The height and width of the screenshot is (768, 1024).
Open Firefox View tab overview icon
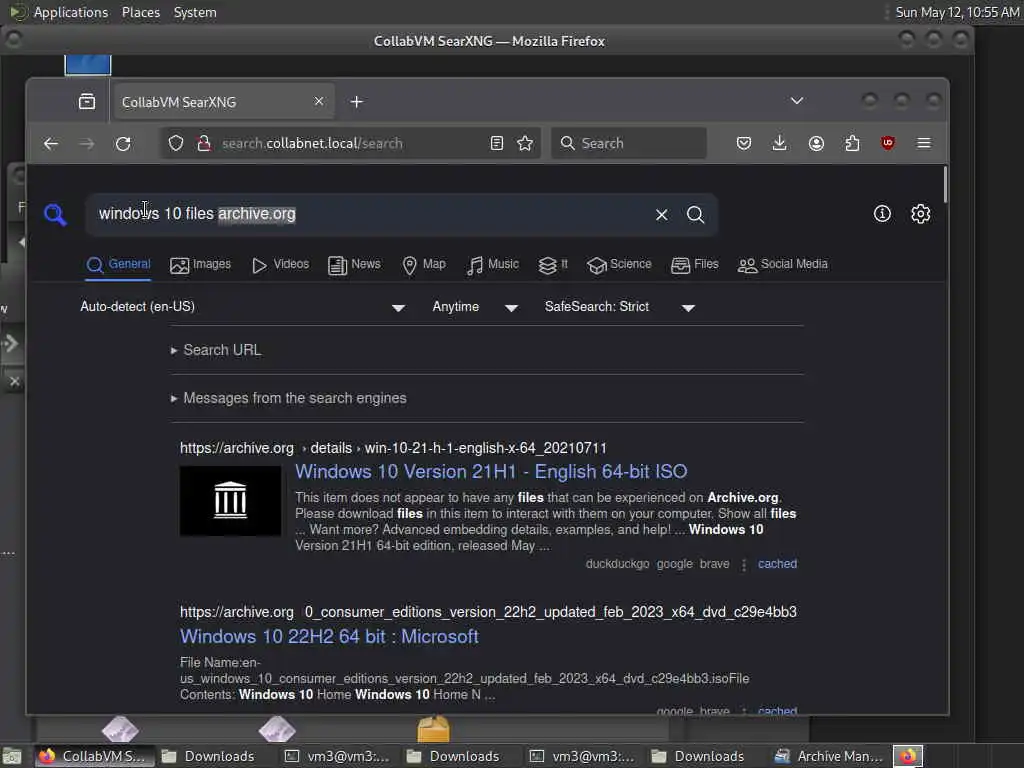(87, 101)
